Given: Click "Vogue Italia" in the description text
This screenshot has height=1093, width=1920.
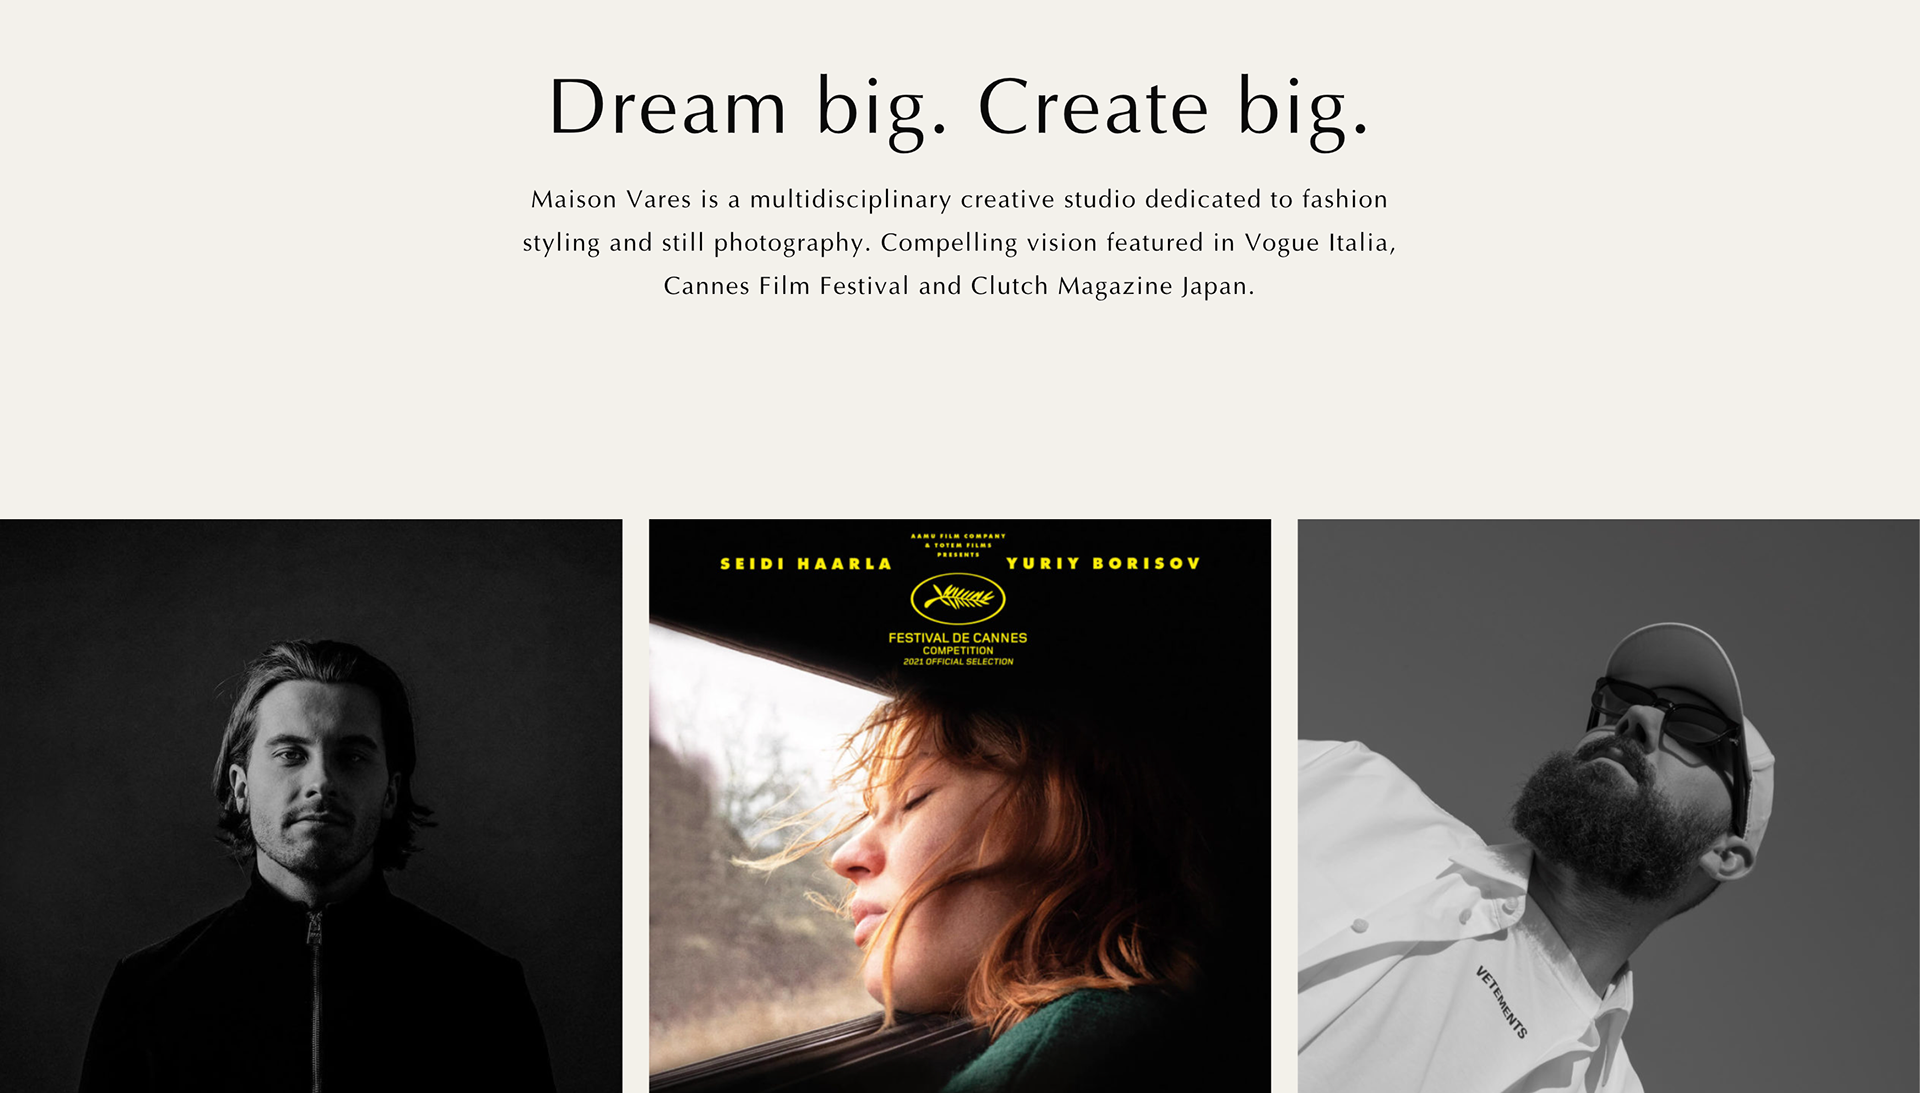Looking at the screenshot, I should (1317, 243).
